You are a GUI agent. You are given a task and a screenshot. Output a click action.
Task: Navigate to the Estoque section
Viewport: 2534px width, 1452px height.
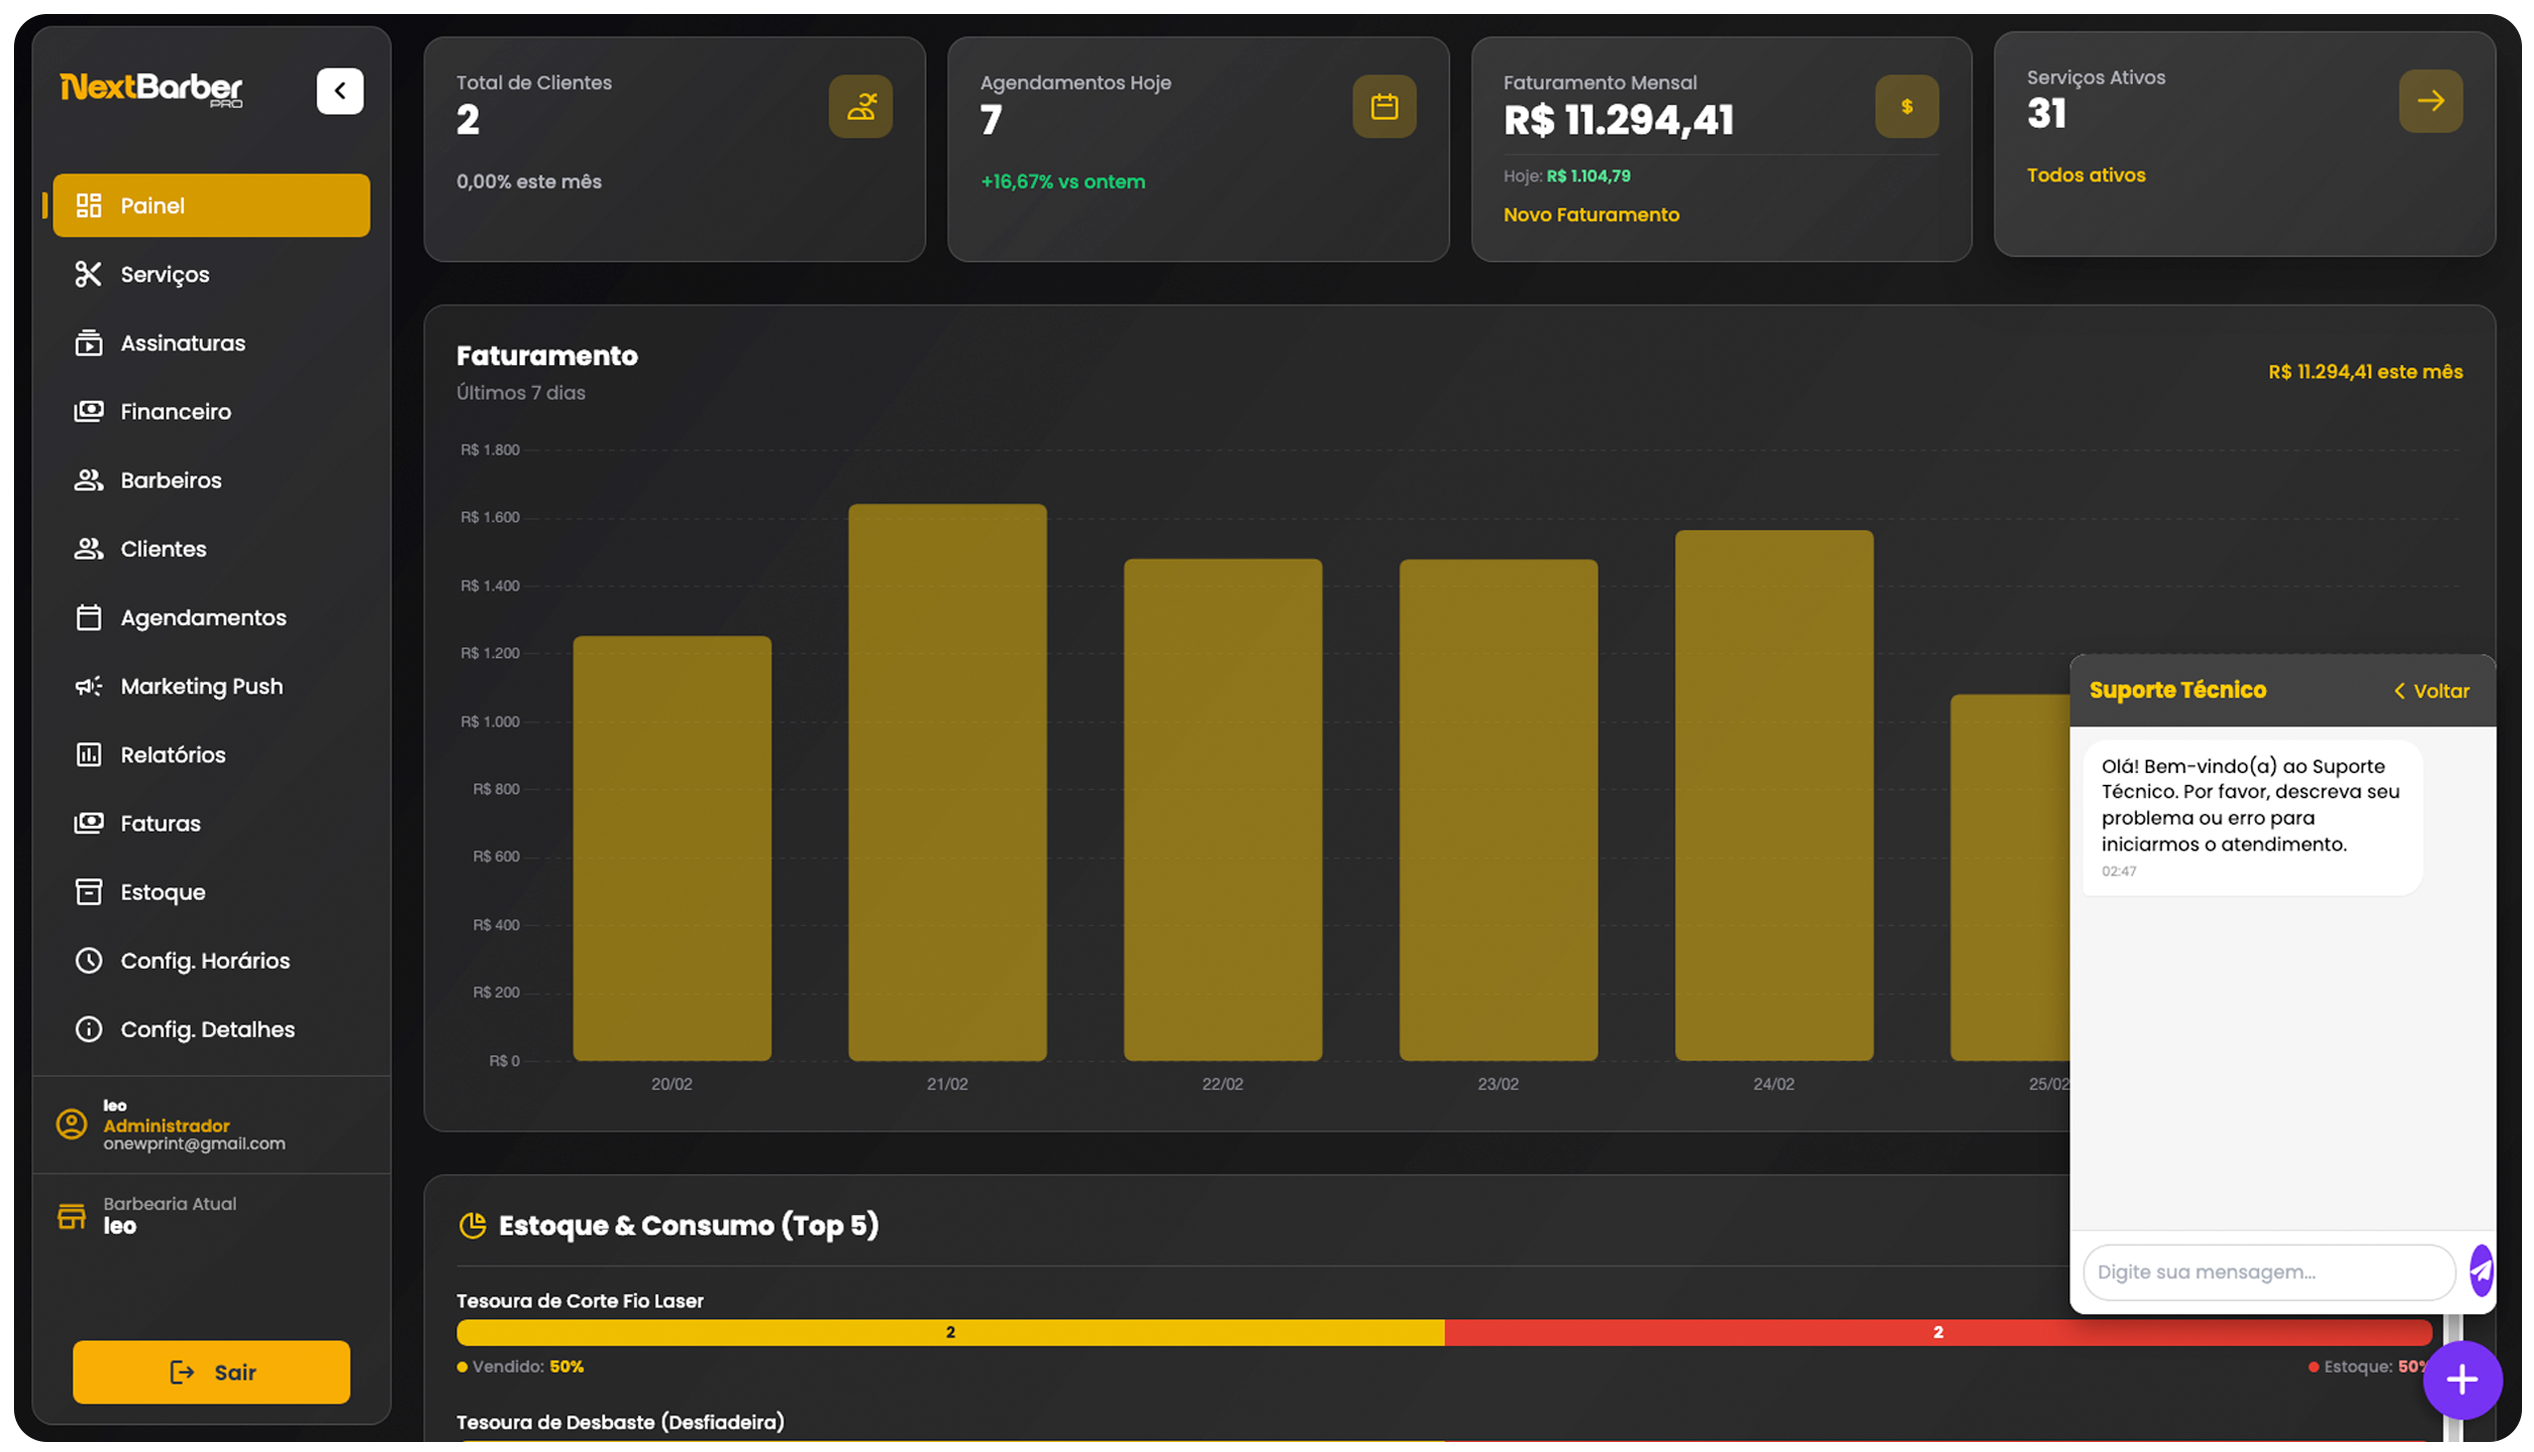tap(162, 892)
